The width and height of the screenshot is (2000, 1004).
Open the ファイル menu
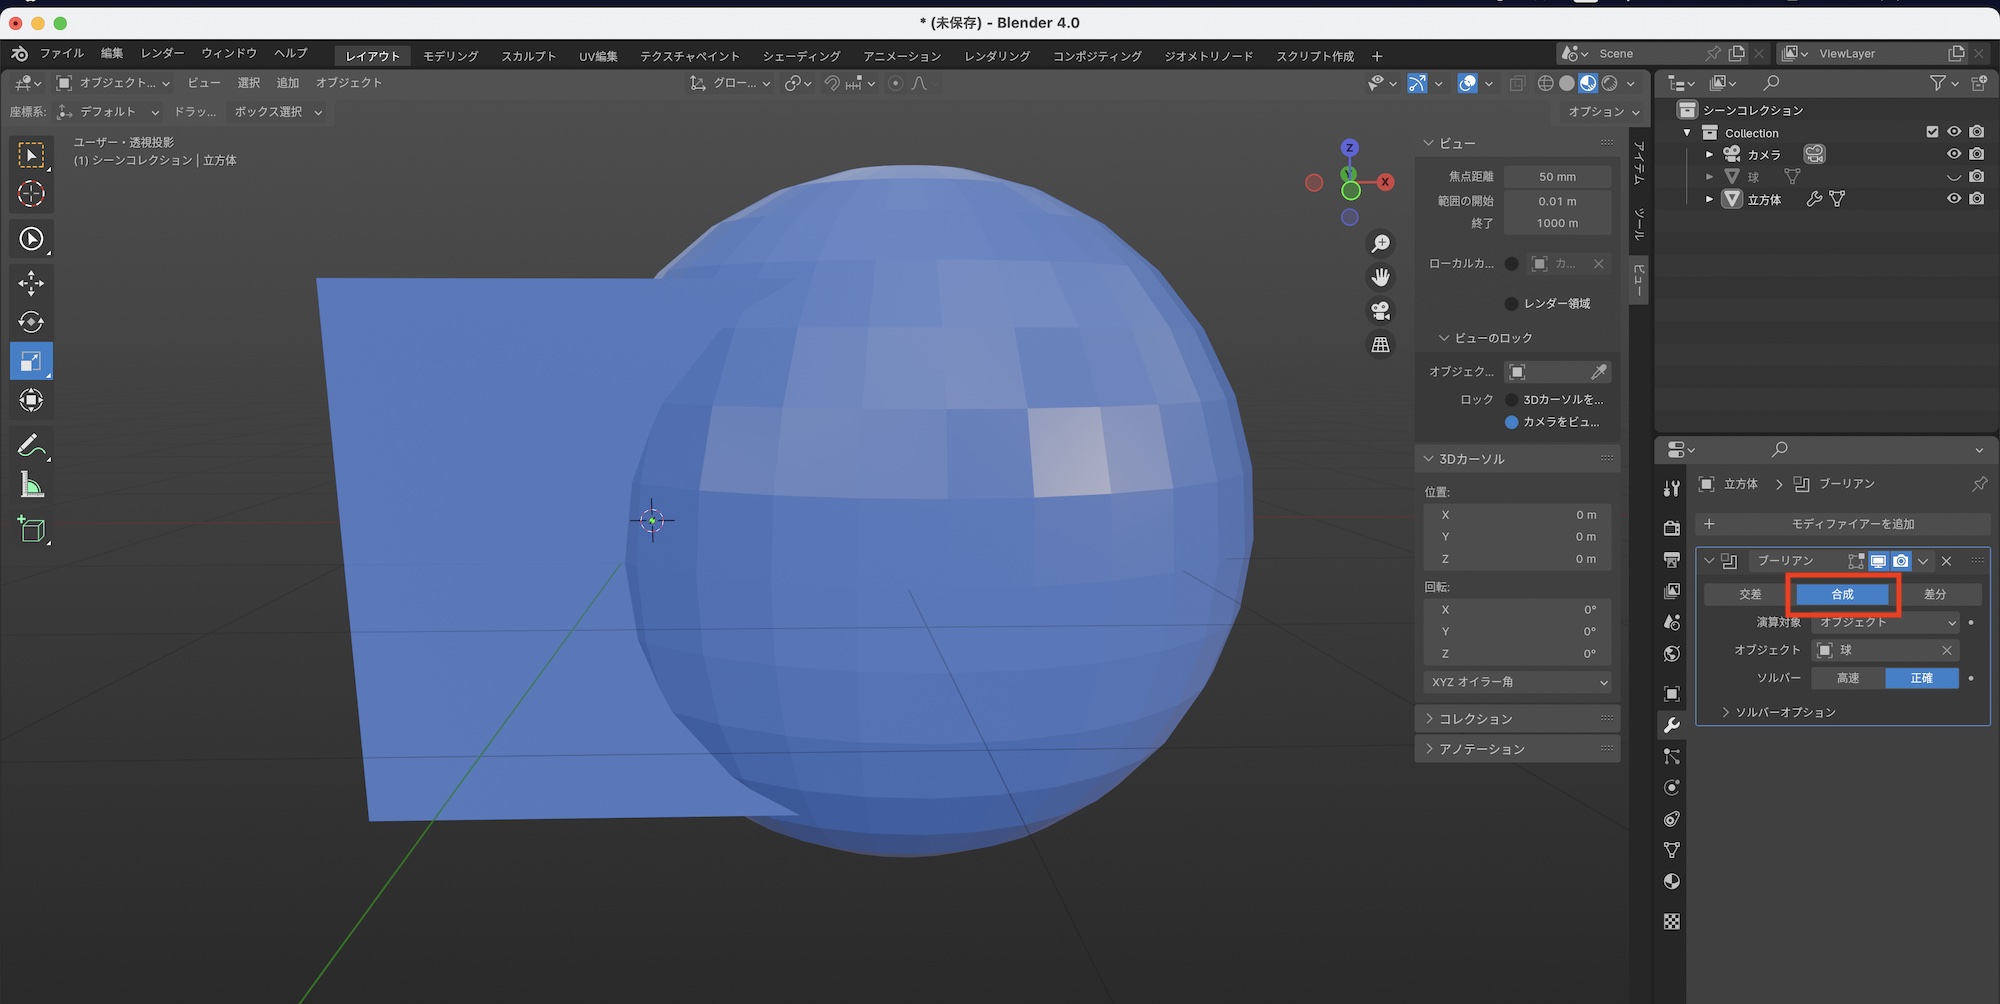point(61,53)
